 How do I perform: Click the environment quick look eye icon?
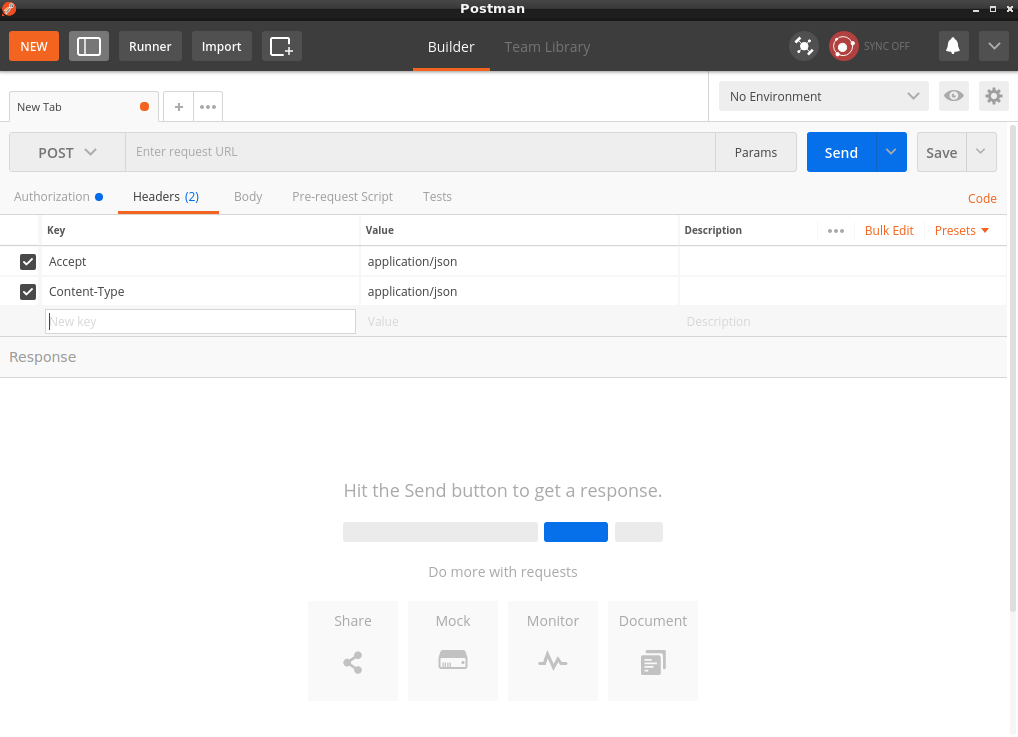click(954, 96)
